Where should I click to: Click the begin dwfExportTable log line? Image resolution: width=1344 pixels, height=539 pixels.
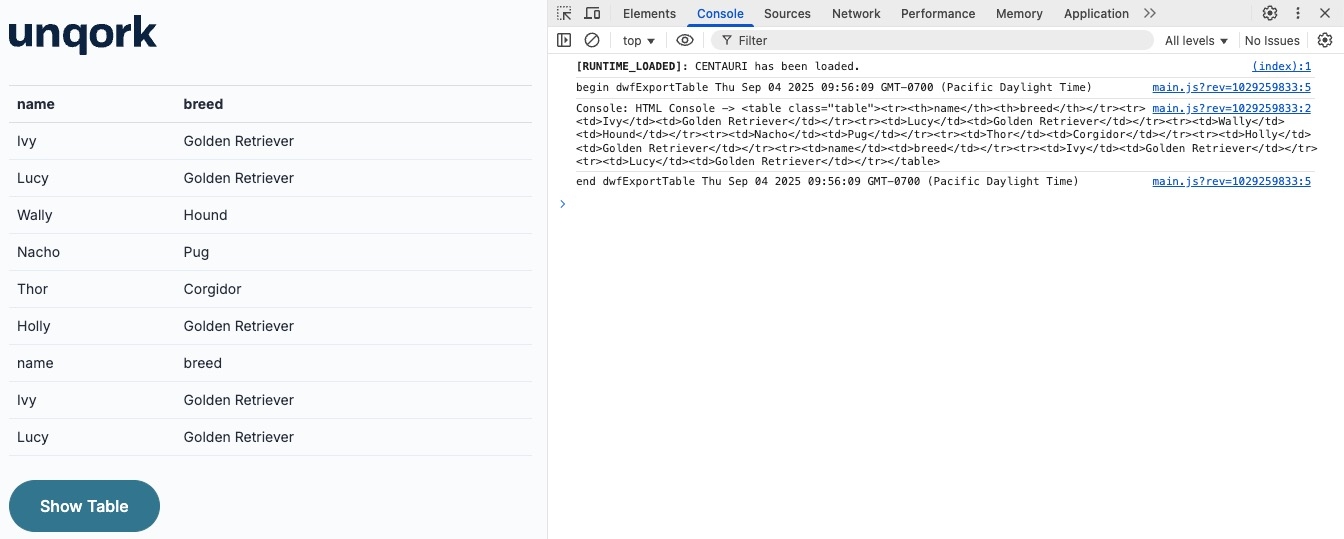point(834,88)
